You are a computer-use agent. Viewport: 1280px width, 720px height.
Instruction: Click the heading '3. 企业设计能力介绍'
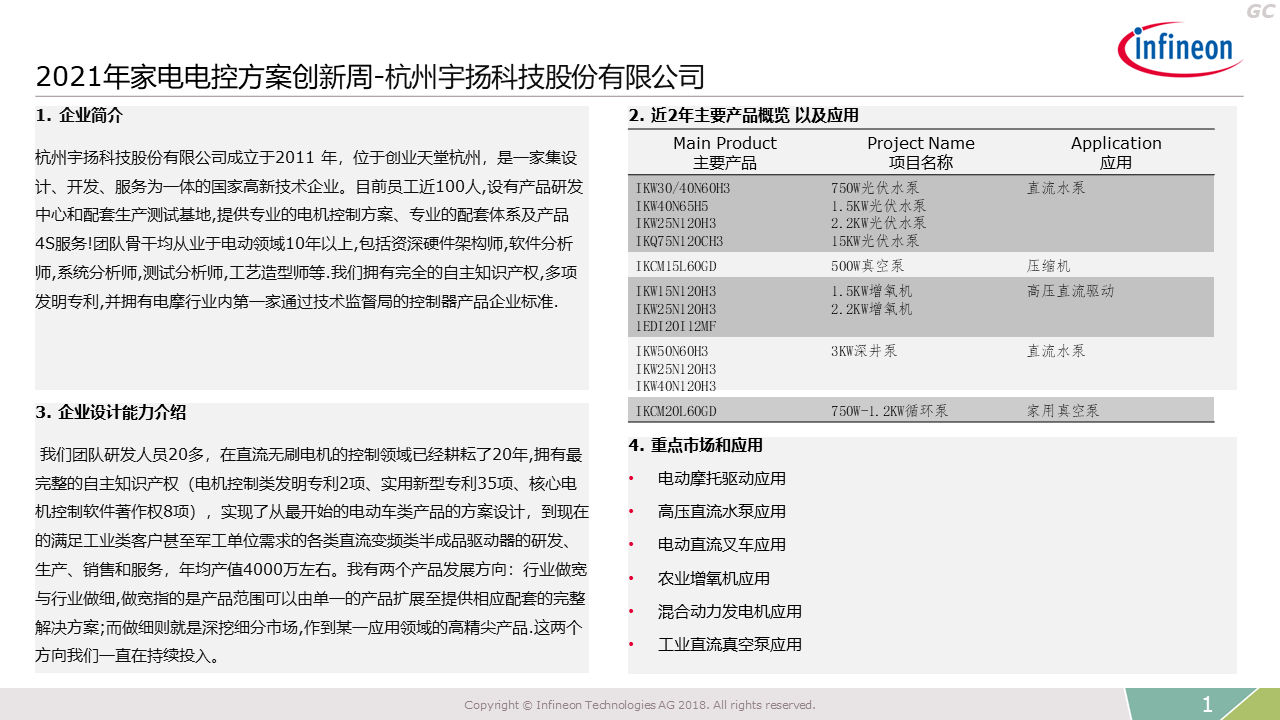tap(110, 412)
